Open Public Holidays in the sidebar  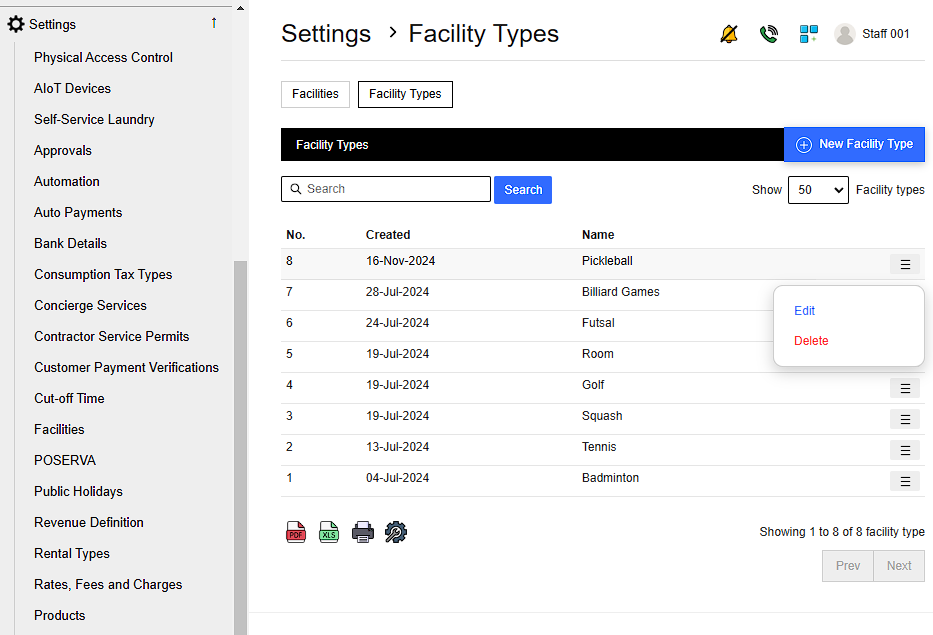point(78,491)
